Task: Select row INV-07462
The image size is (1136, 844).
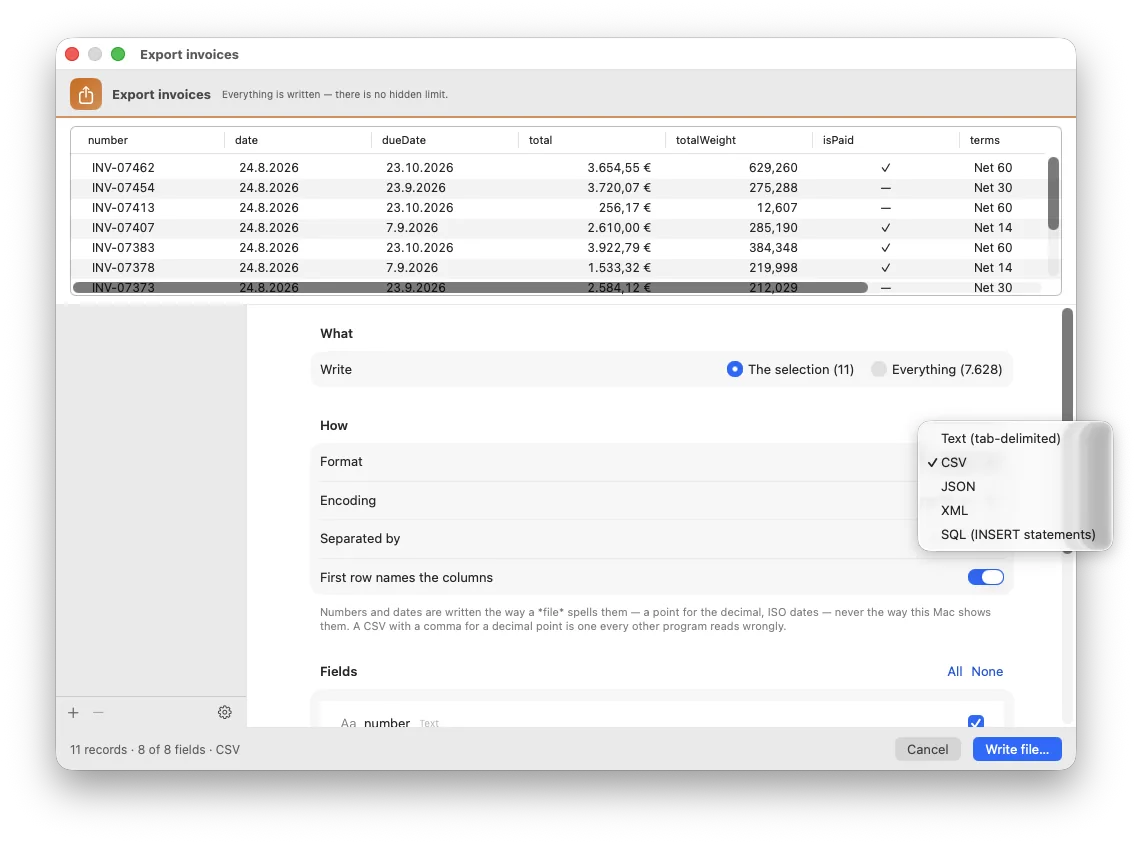Action: pos(559,167)
